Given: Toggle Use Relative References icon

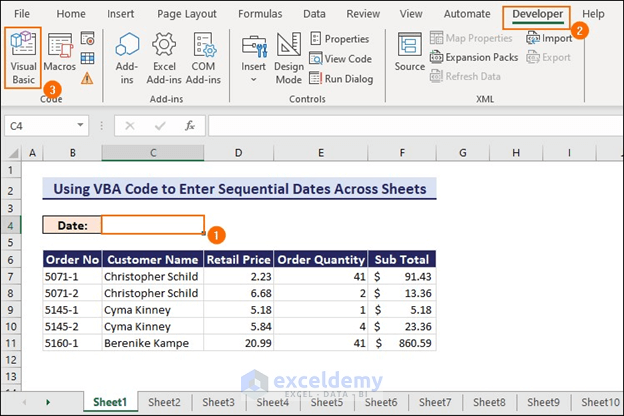Looking at the screenshot, I should [x=87, y=58].
